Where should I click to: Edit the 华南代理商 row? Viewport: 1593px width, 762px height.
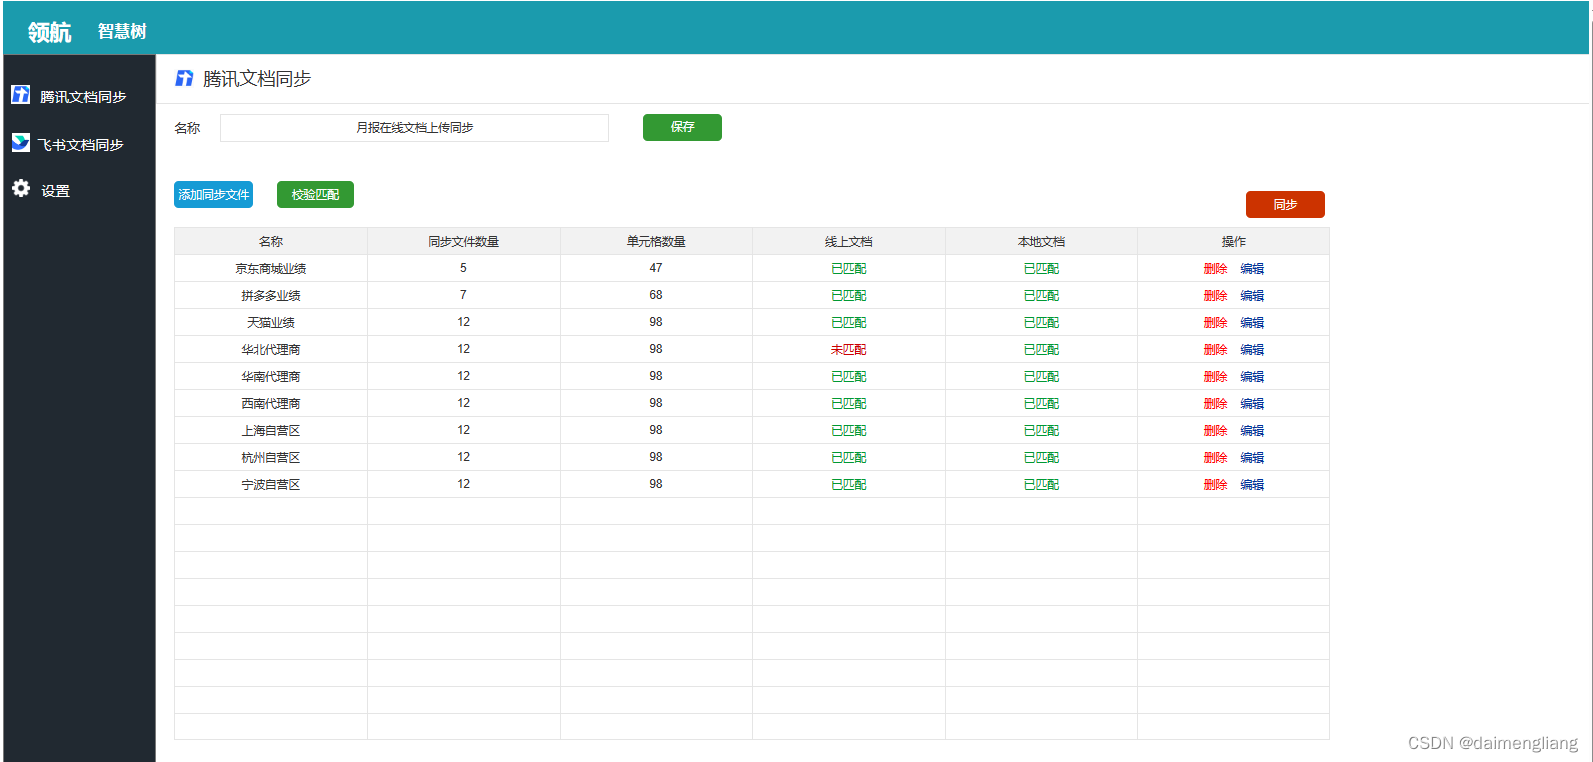pos(1252,377)
